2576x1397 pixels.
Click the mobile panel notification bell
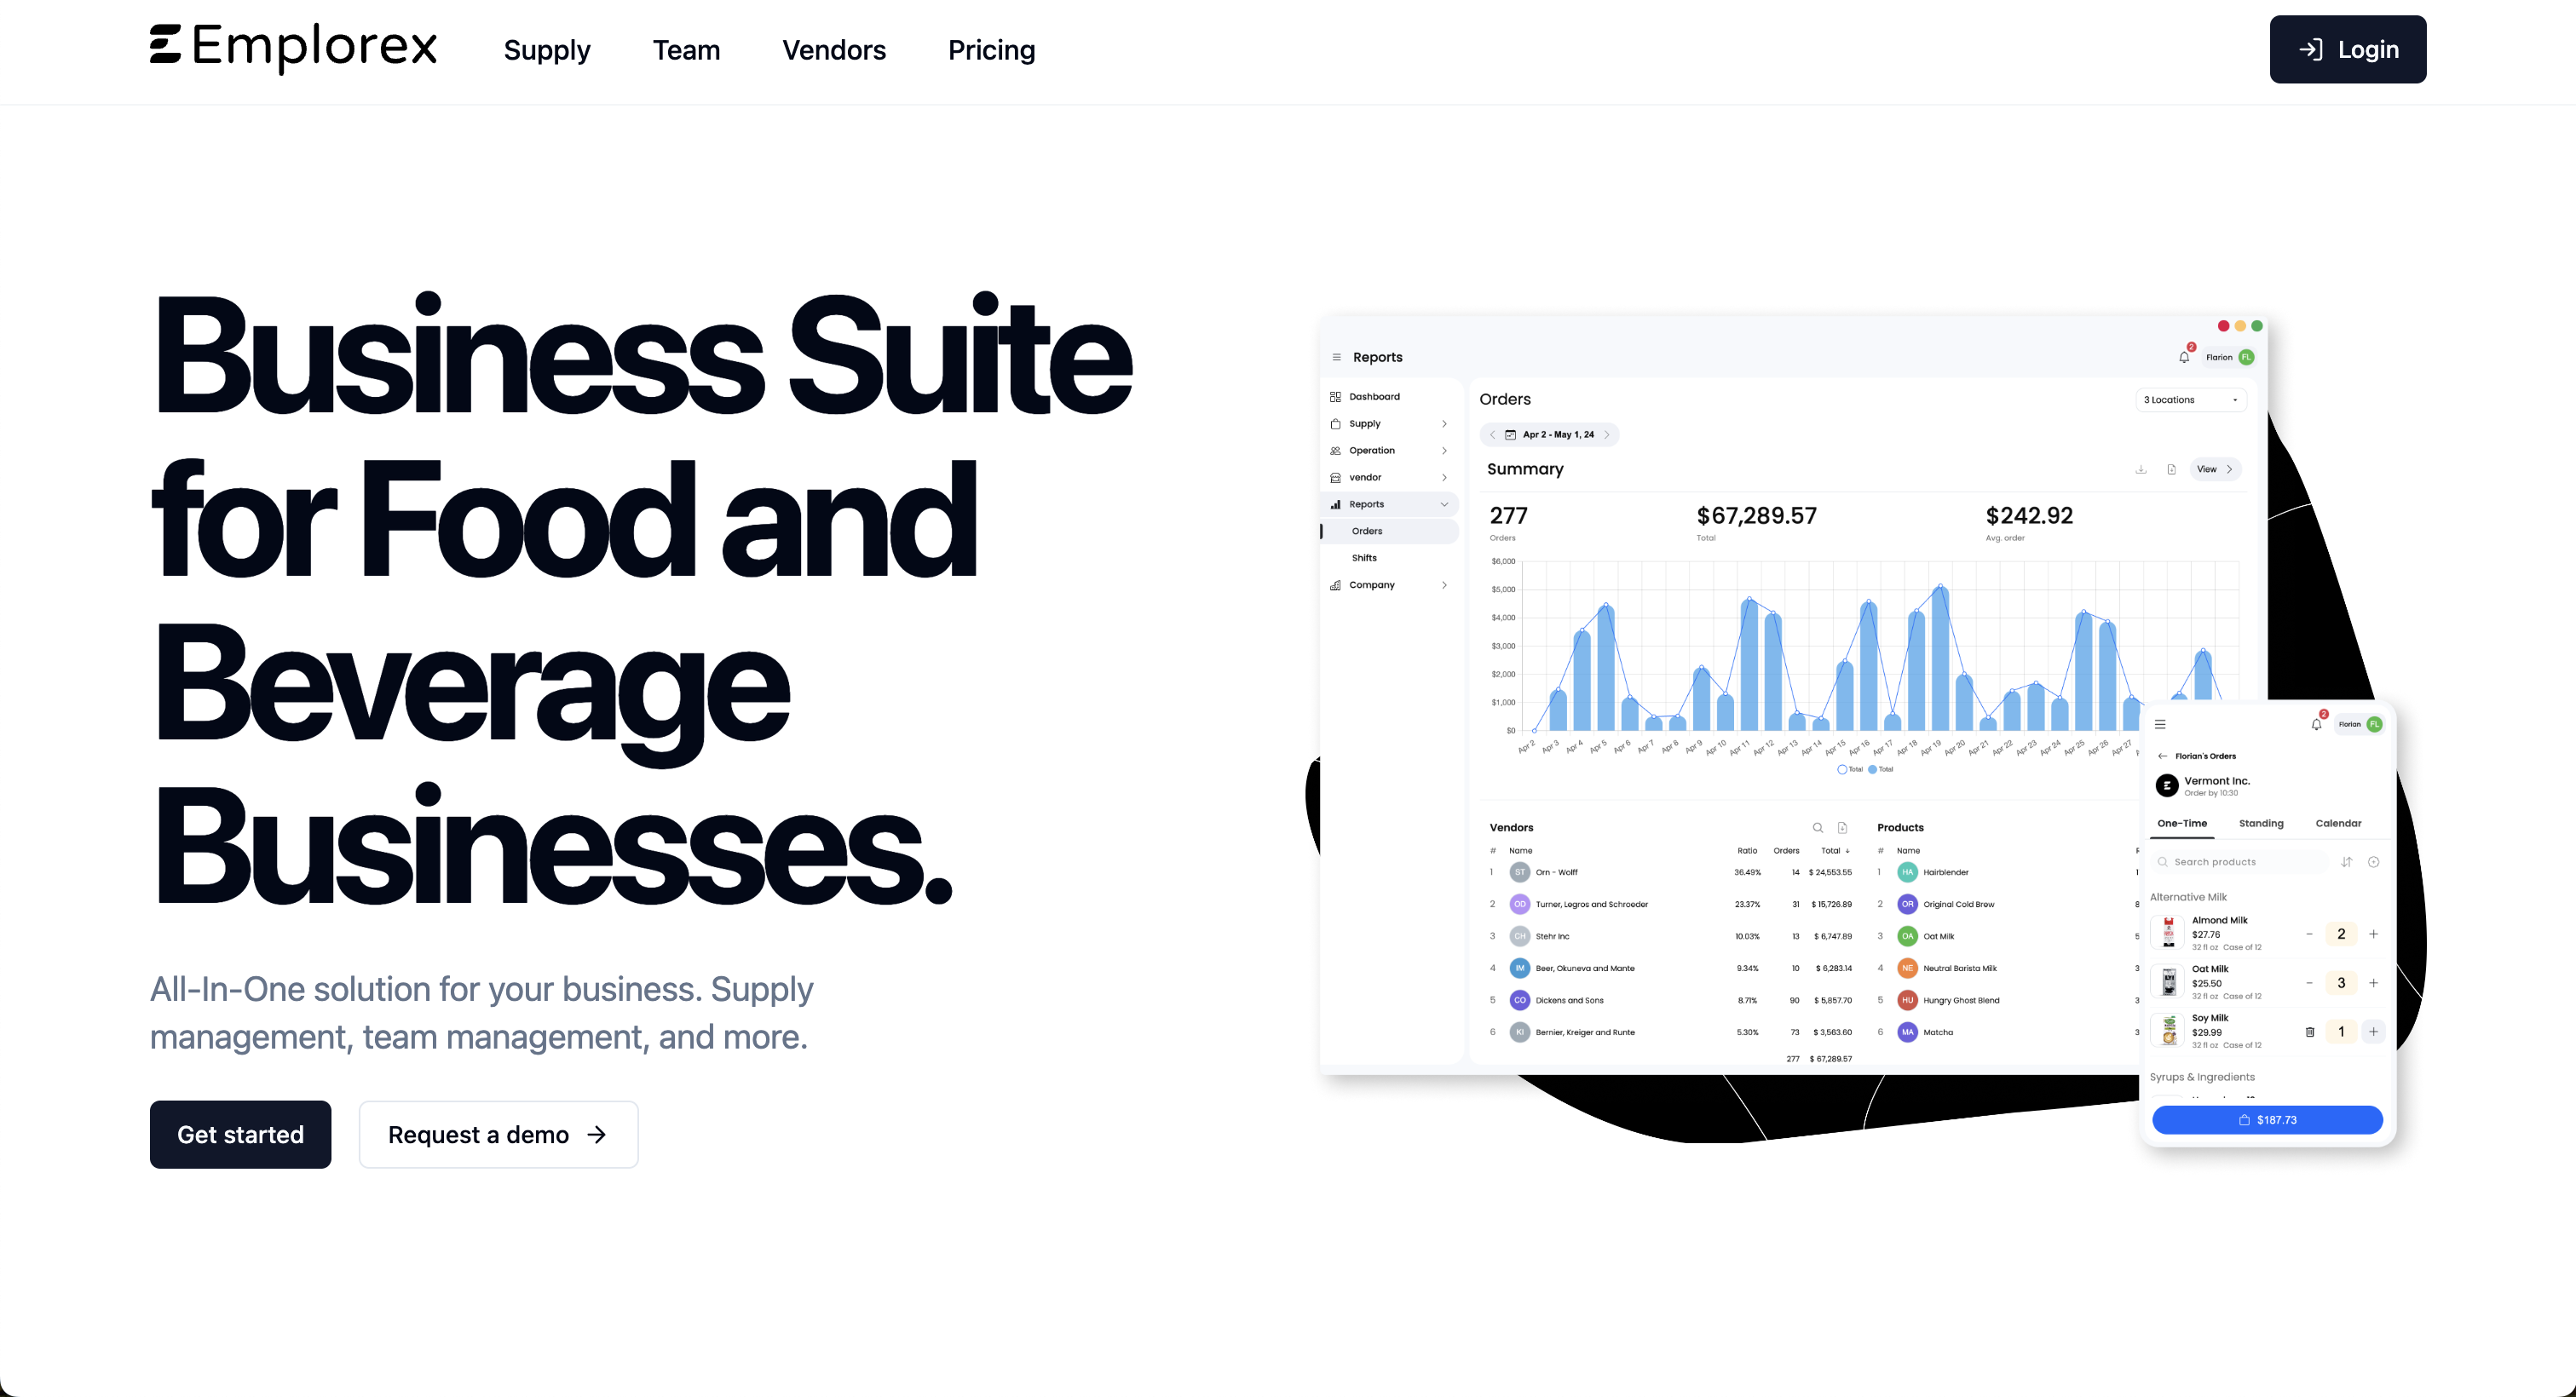tap(2316, 724)
